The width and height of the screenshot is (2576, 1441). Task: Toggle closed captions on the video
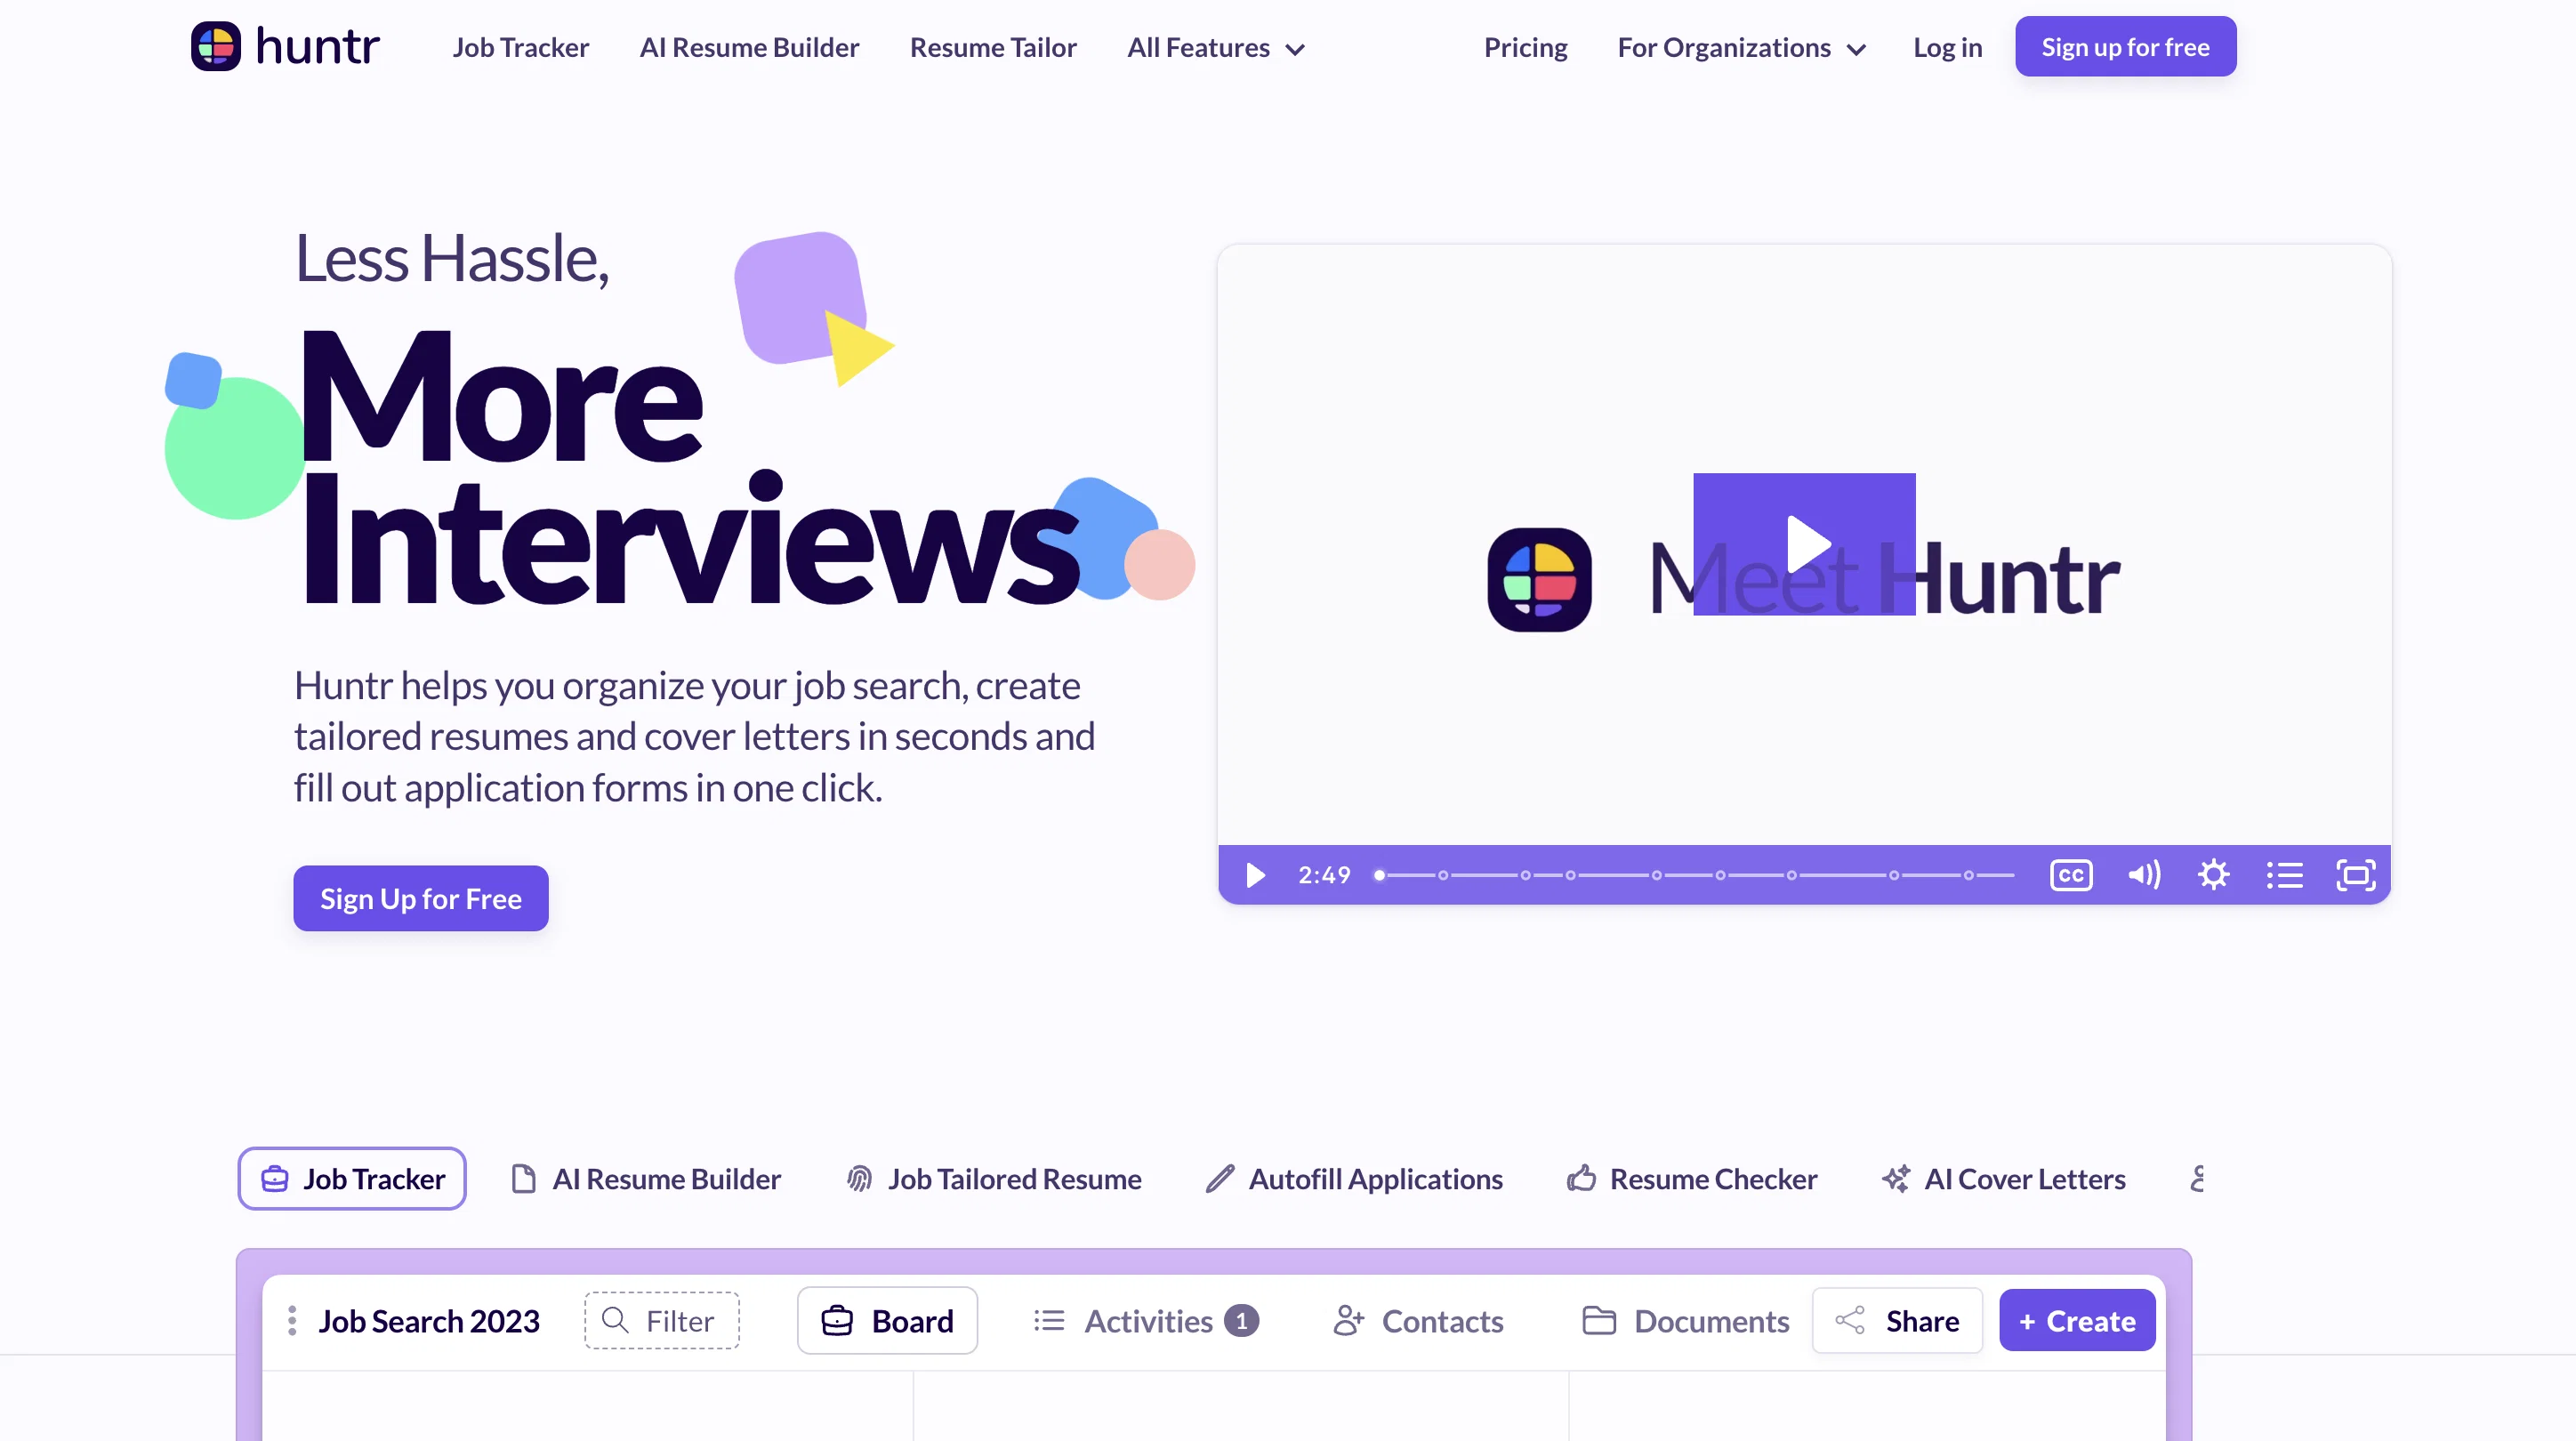(2071, 875)
